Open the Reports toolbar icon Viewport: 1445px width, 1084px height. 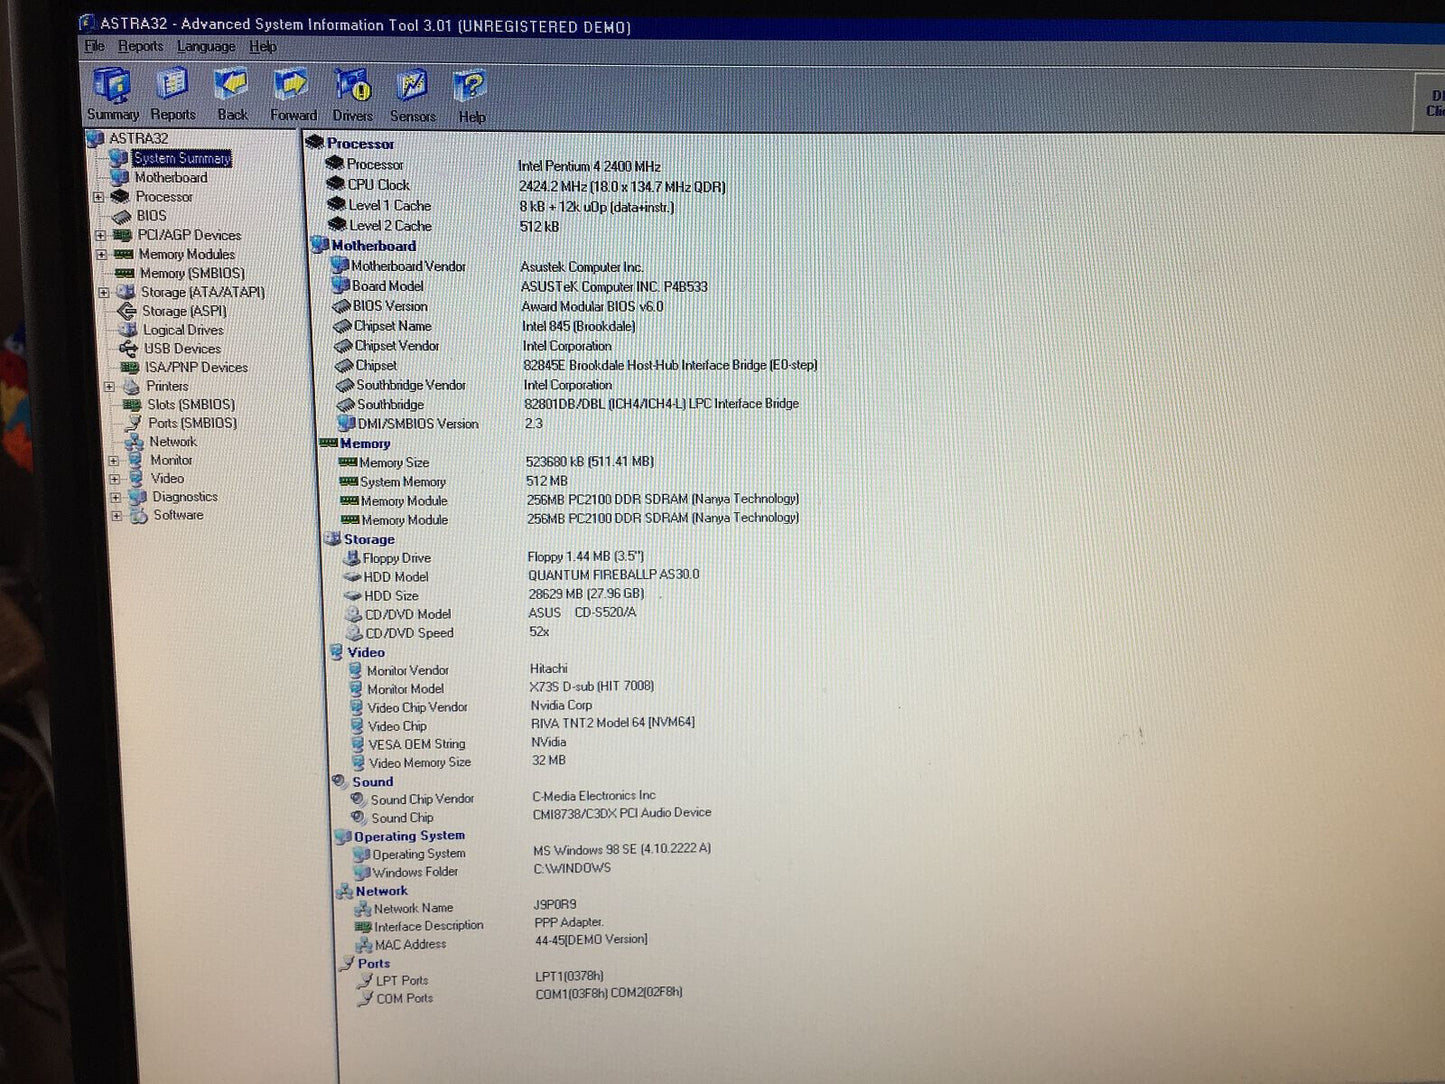tap(172, 90)
